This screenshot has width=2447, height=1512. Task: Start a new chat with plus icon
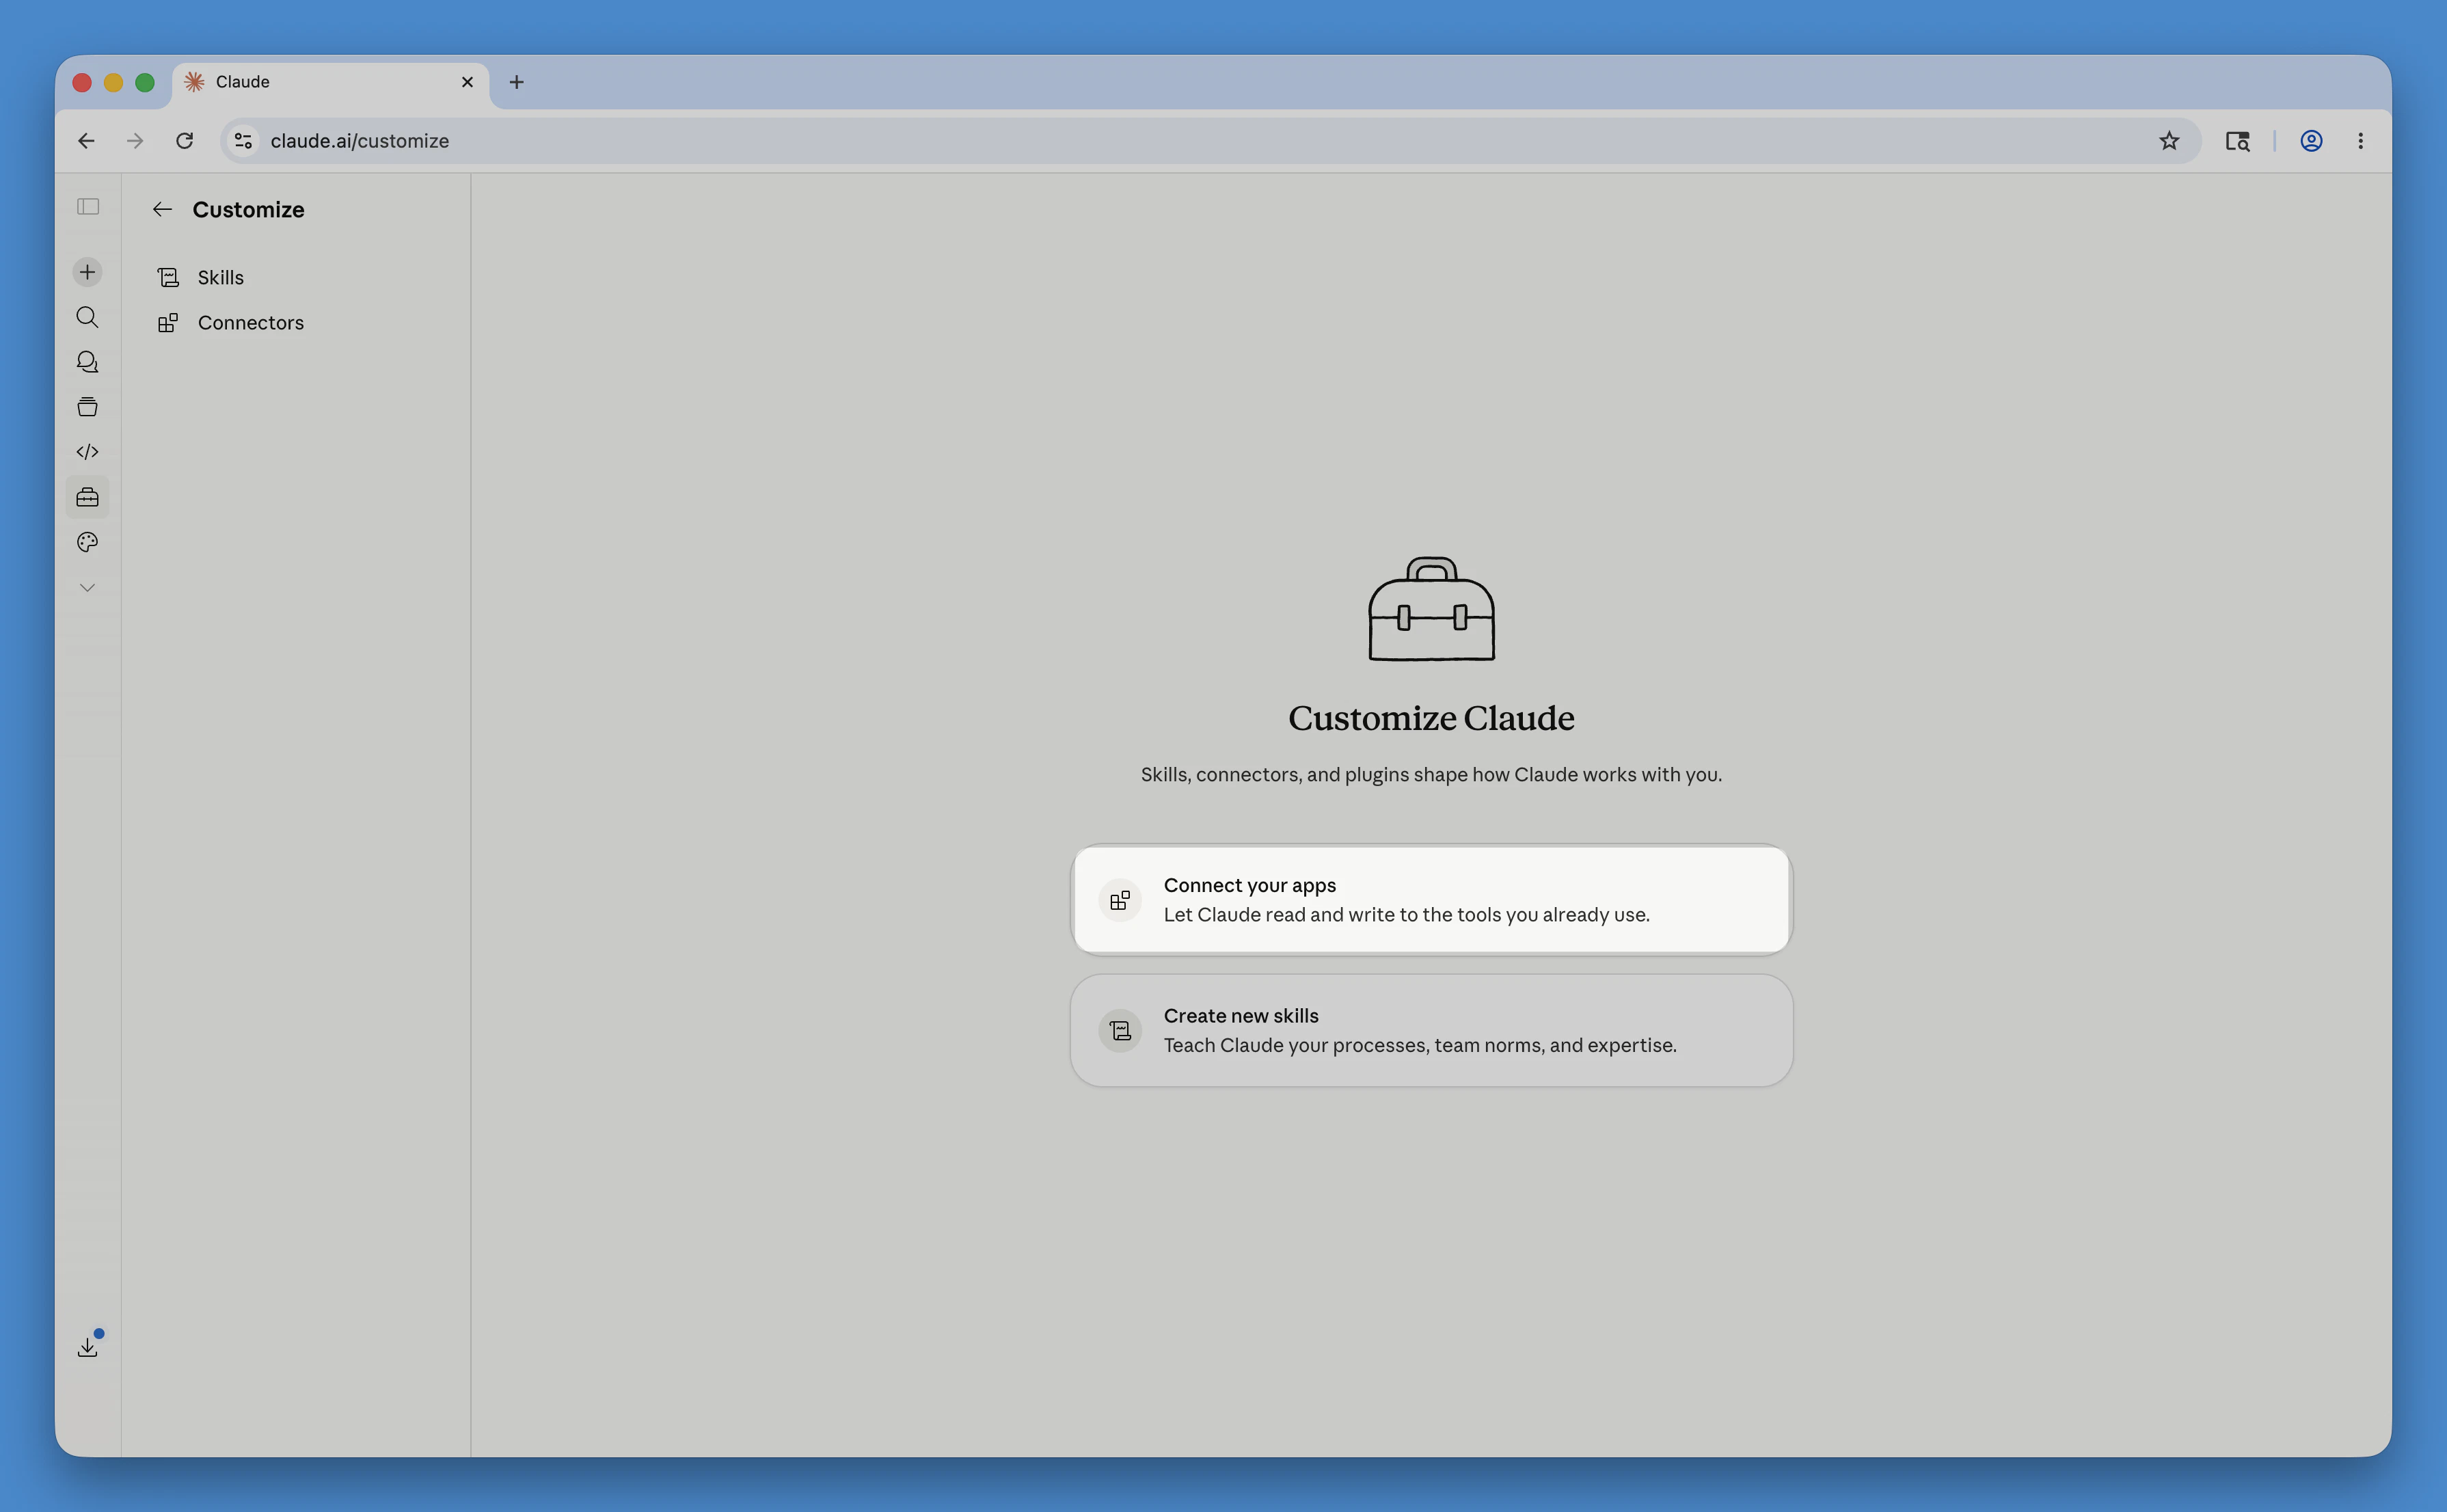click(88, 272)
